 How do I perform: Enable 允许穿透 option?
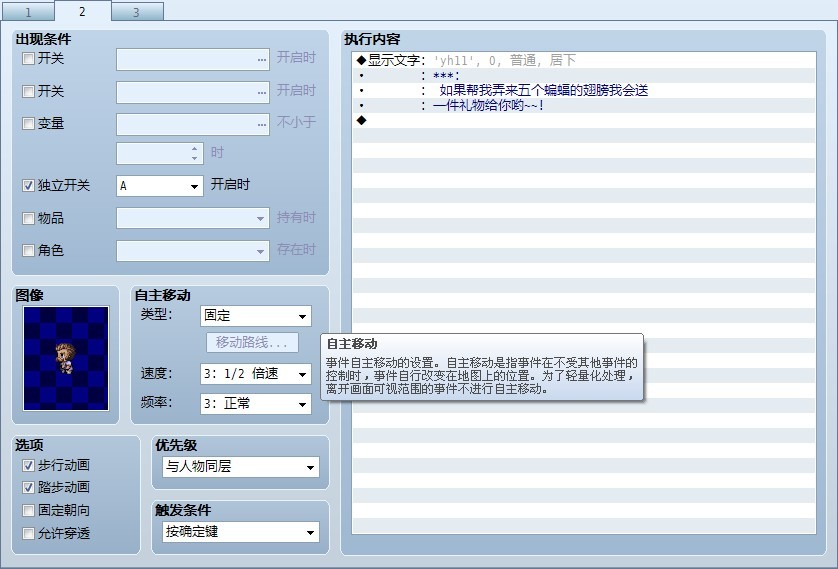(x=28, y=533)
